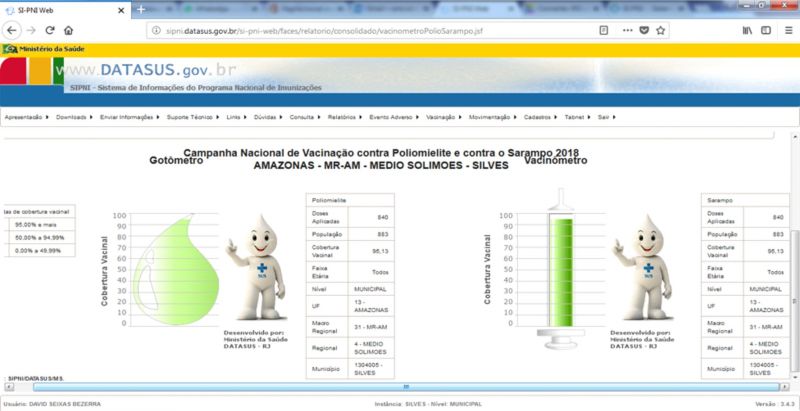This screenshot has height=411, width=800.
Task: Click the browser forward arrow
Action: point(31,31)
